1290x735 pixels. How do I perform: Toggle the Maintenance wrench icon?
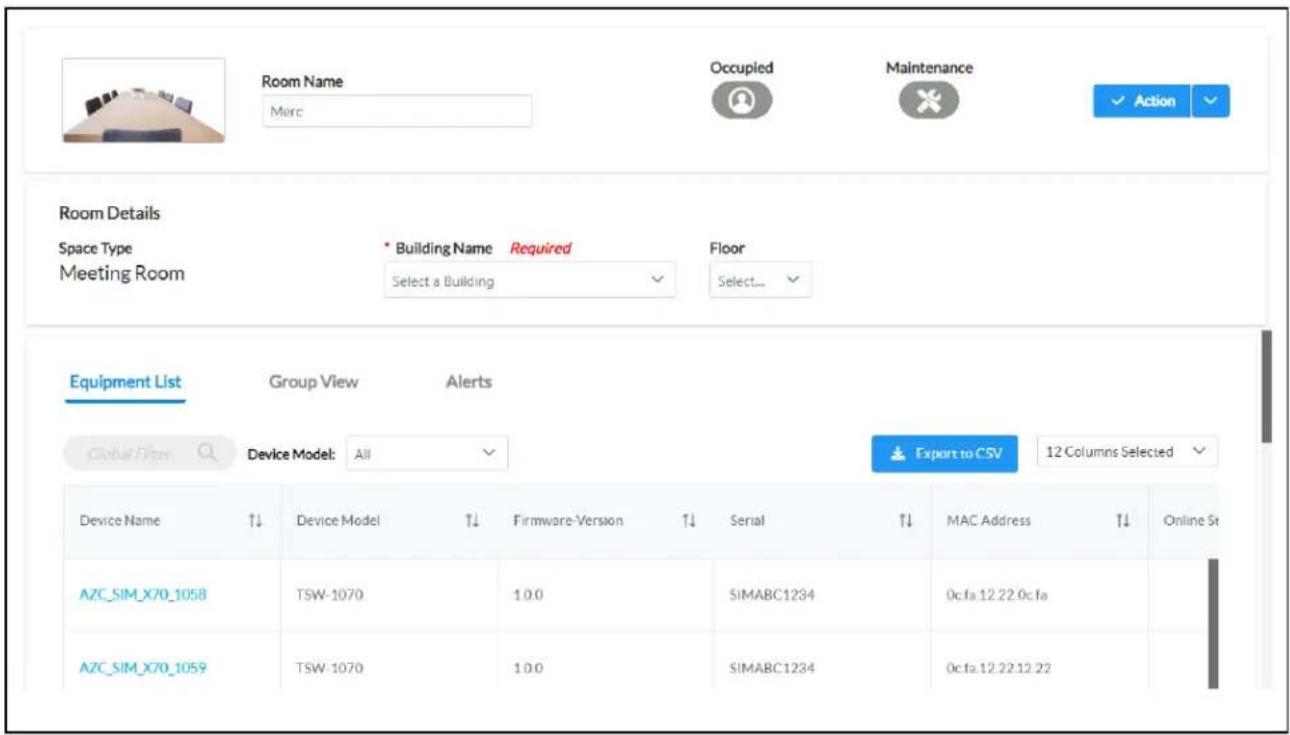(928, 102)
